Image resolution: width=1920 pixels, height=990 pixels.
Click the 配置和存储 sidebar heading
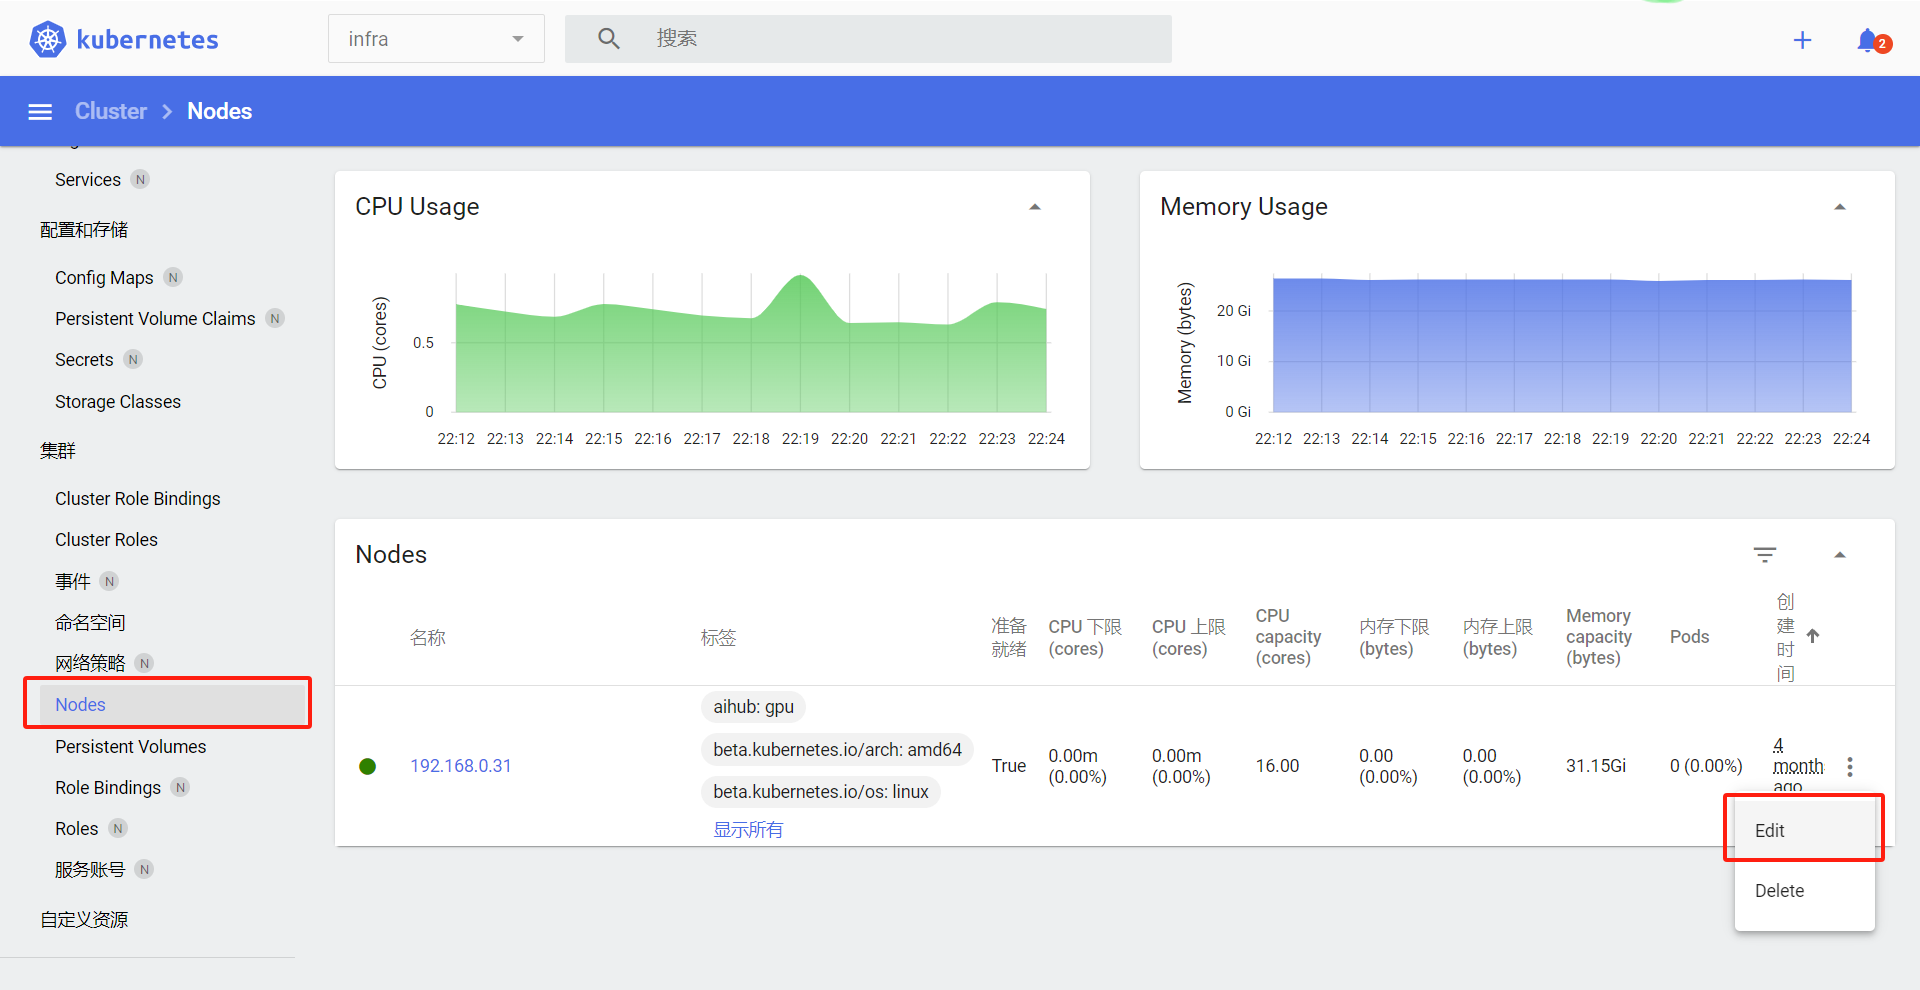coord(84,230)
